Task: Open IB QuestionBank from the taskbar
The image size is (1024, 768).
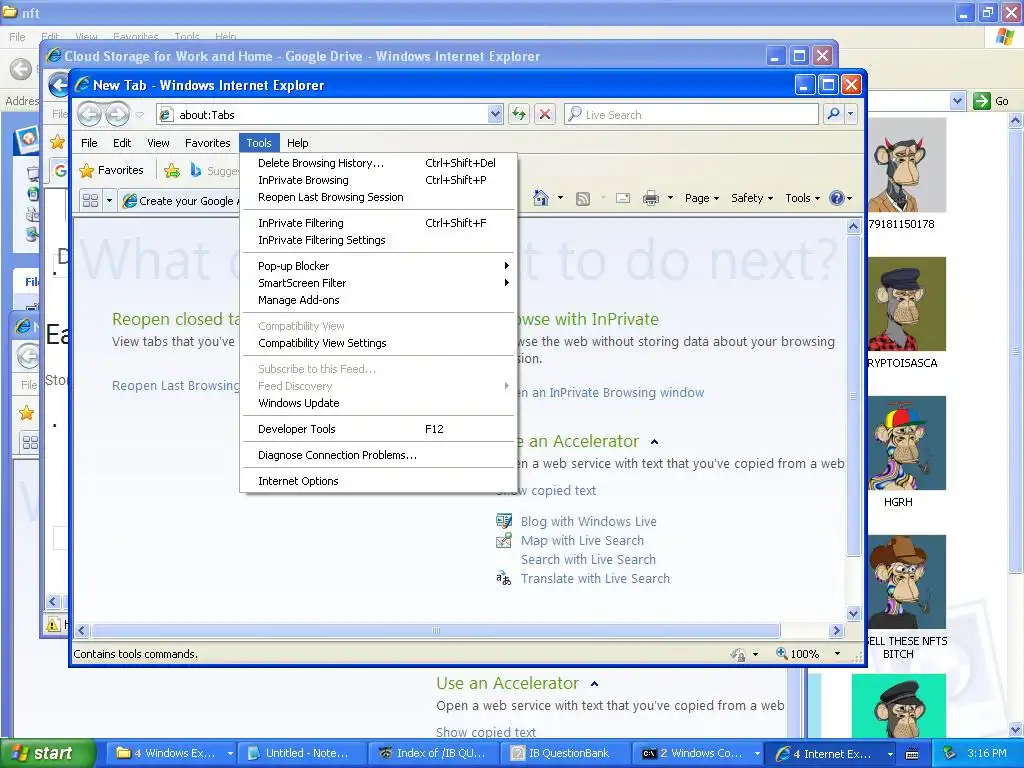Action: pos(566,753)
